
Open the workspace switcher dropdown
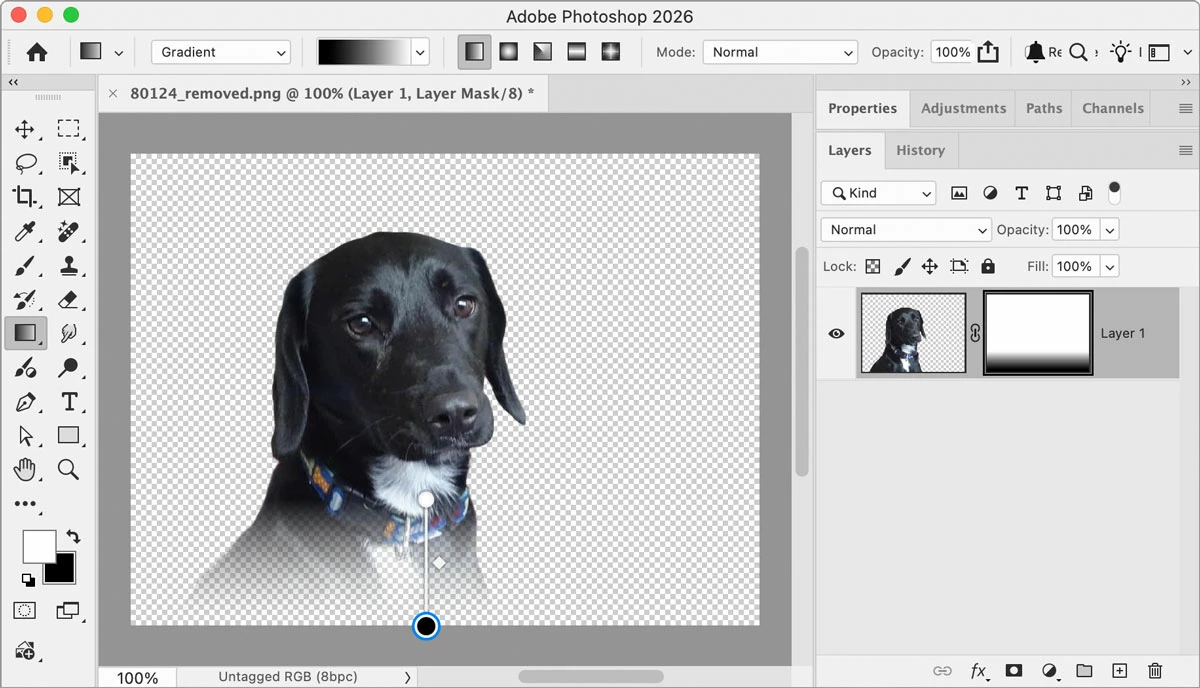[1160, 52]
